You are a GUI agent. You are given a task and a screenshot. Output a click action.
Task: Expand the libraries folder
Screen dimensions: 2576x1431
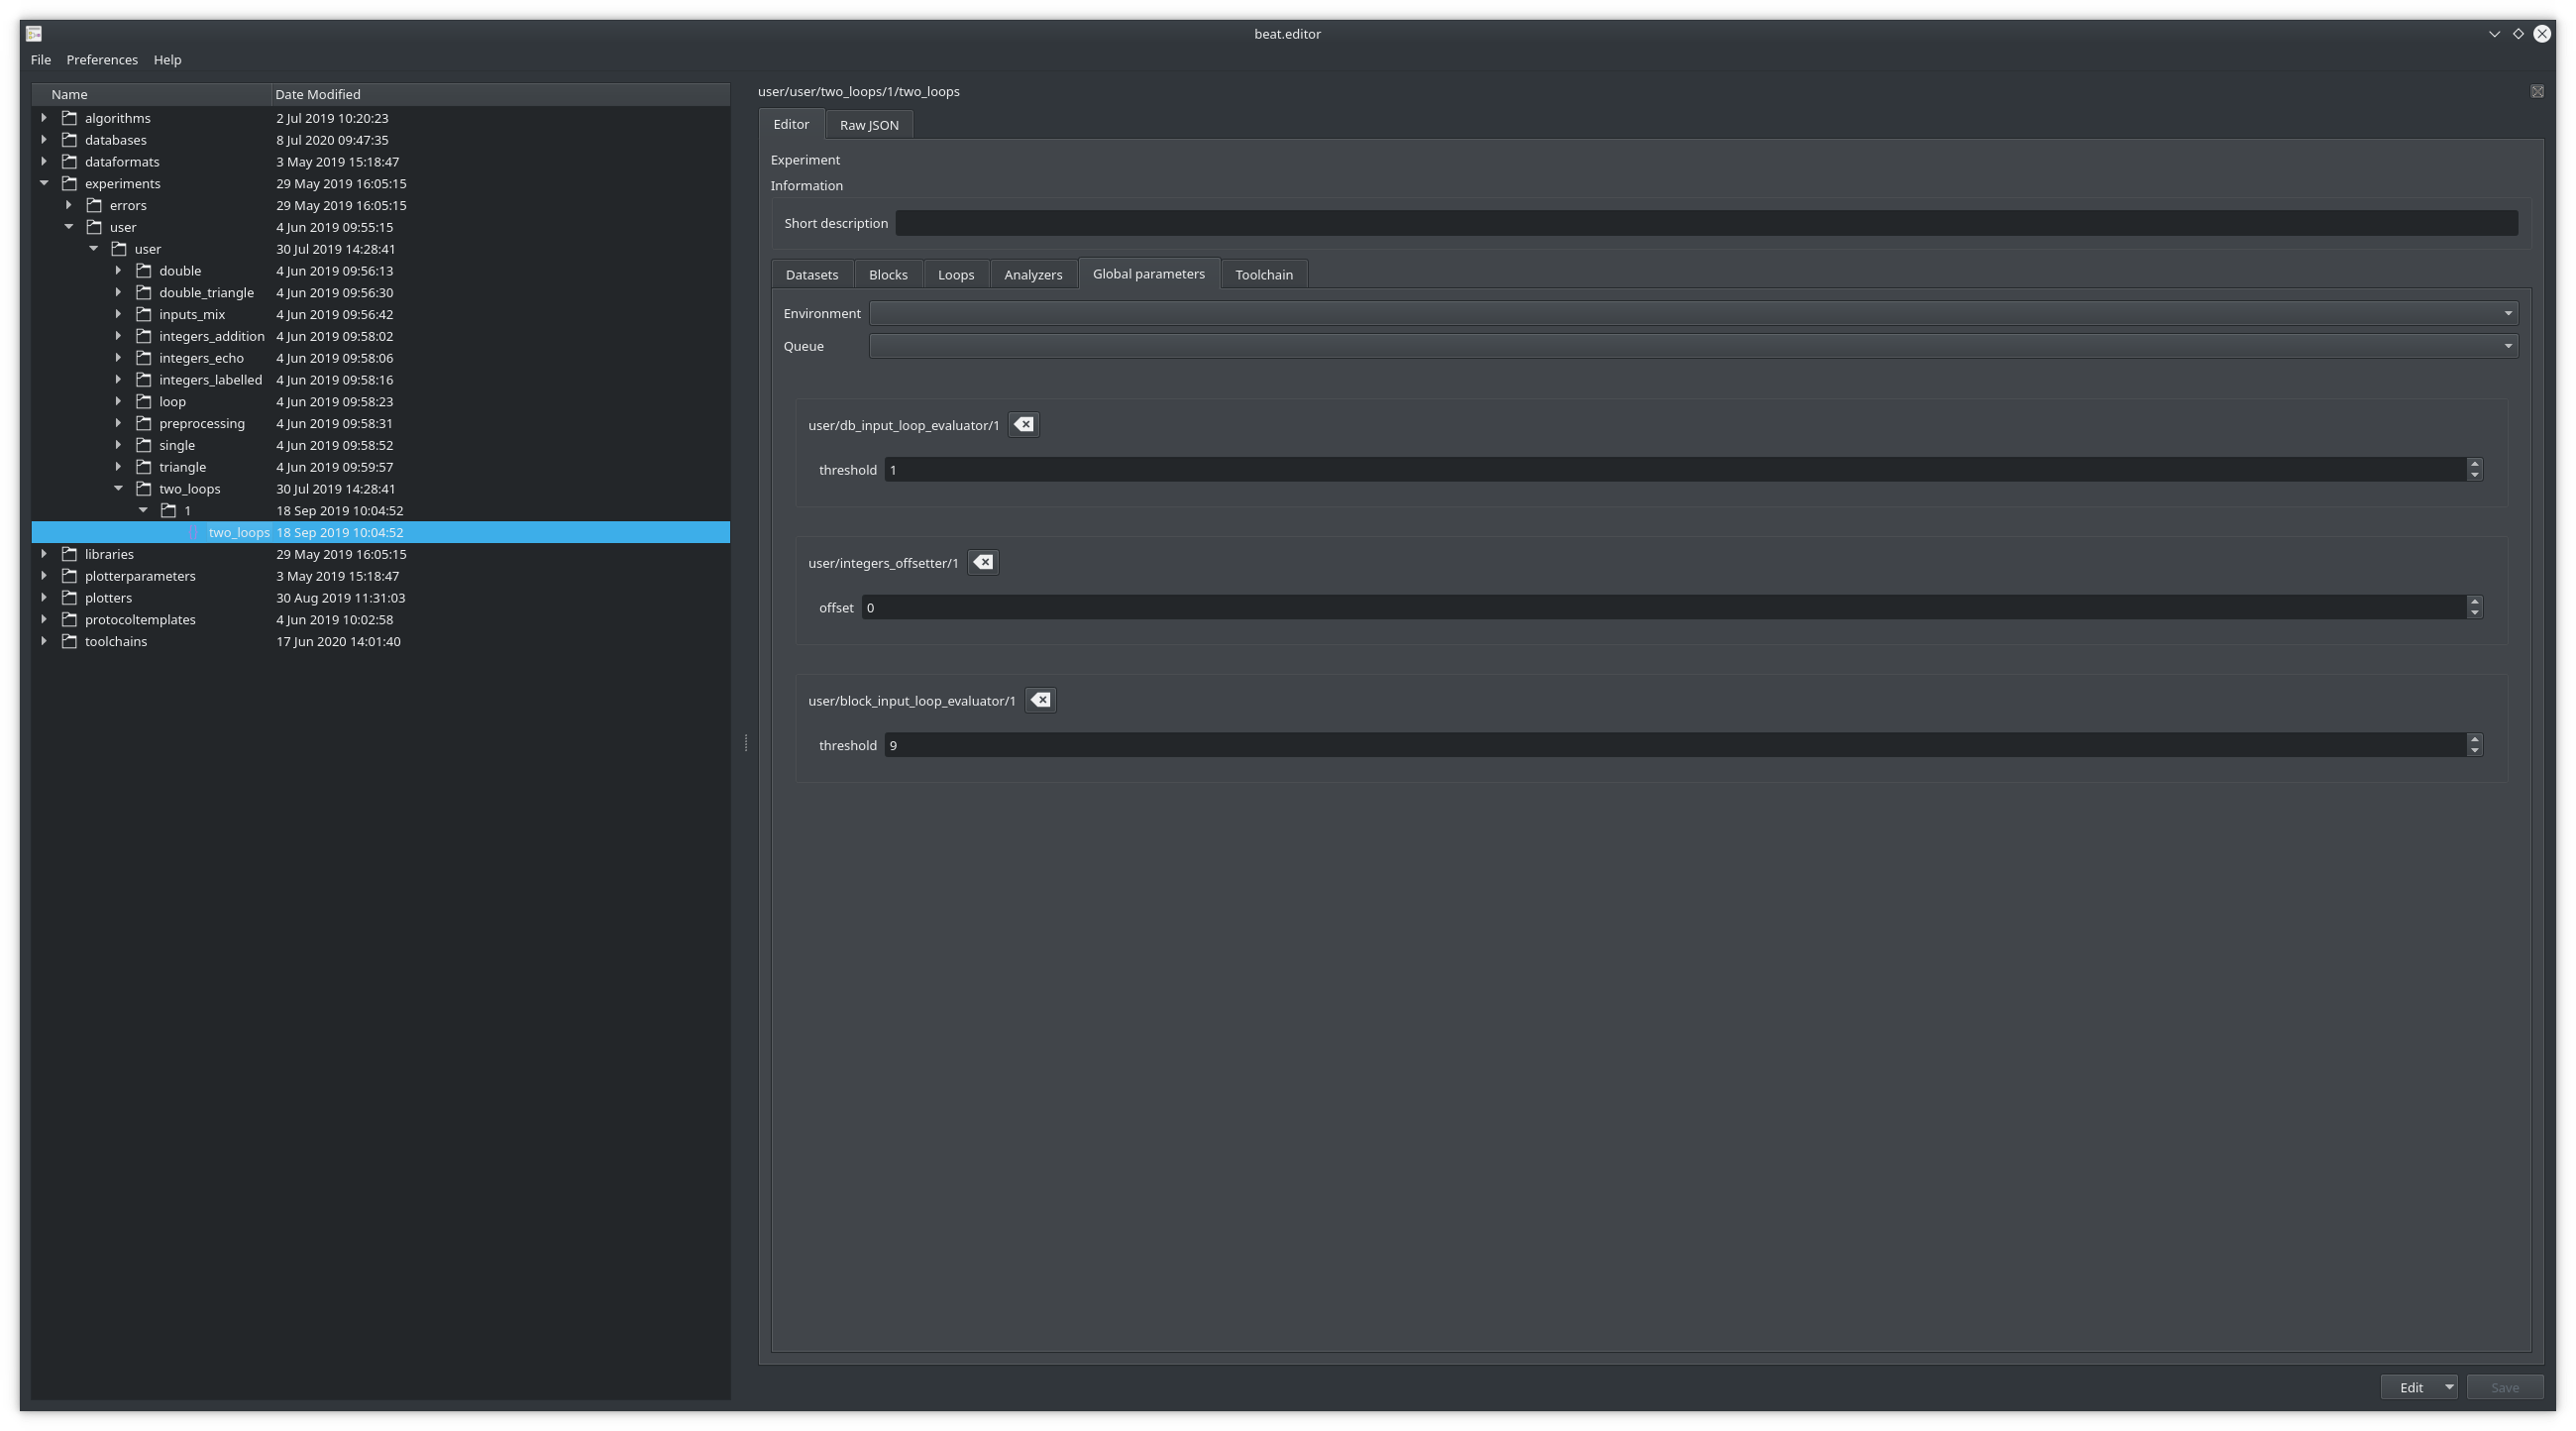click(44, 554)
